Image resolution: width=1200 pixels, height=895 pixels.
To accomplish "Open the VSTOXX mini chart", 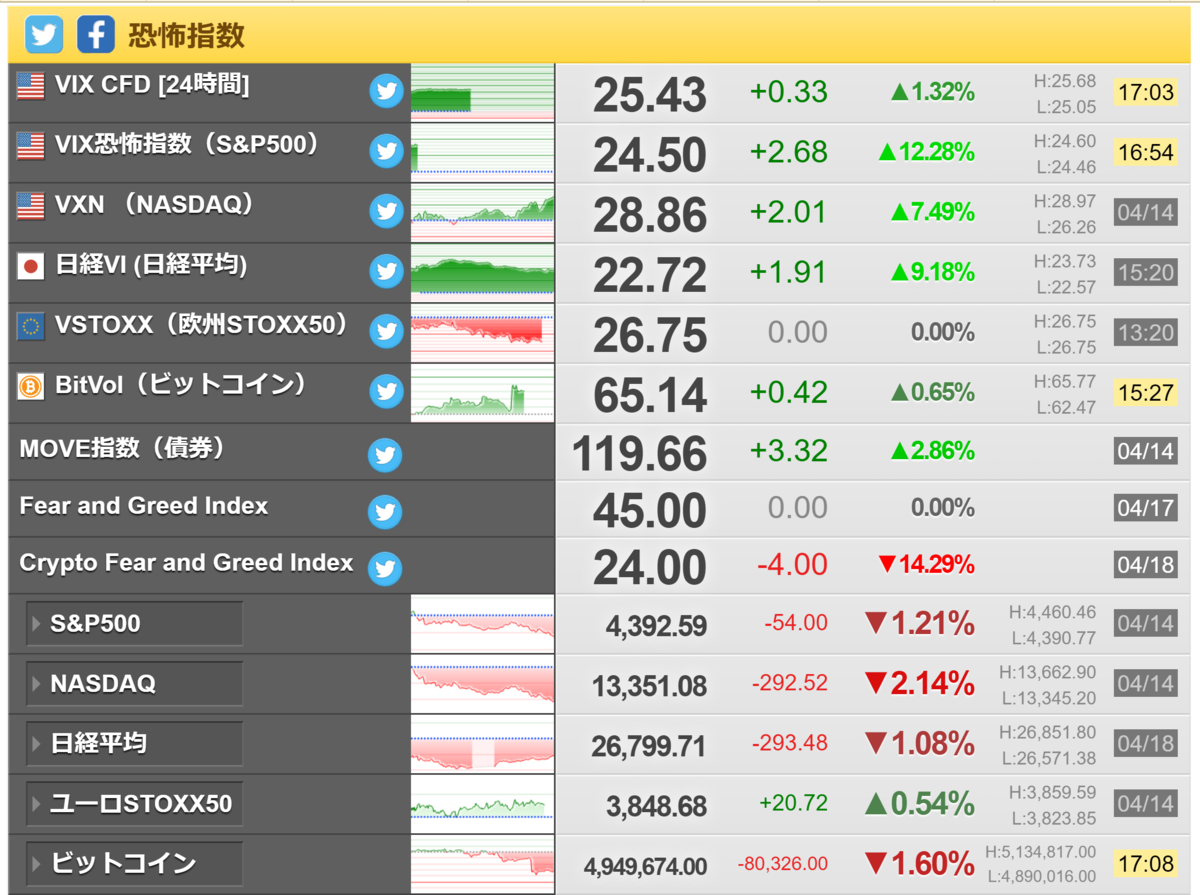I will pyautogui.click(x=483, y=332).
